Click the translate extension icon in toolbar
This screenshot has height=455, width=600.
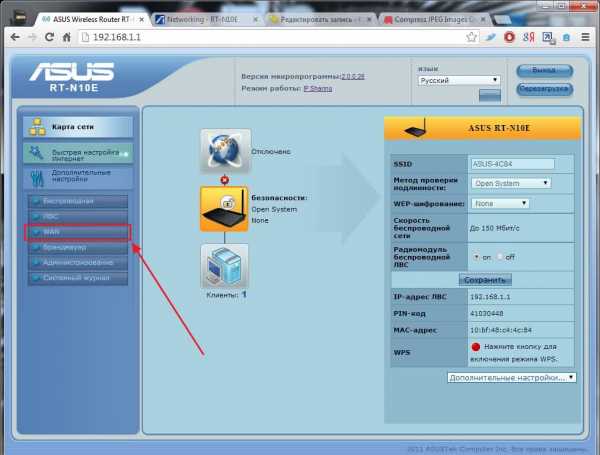click(x=548, y=38)
